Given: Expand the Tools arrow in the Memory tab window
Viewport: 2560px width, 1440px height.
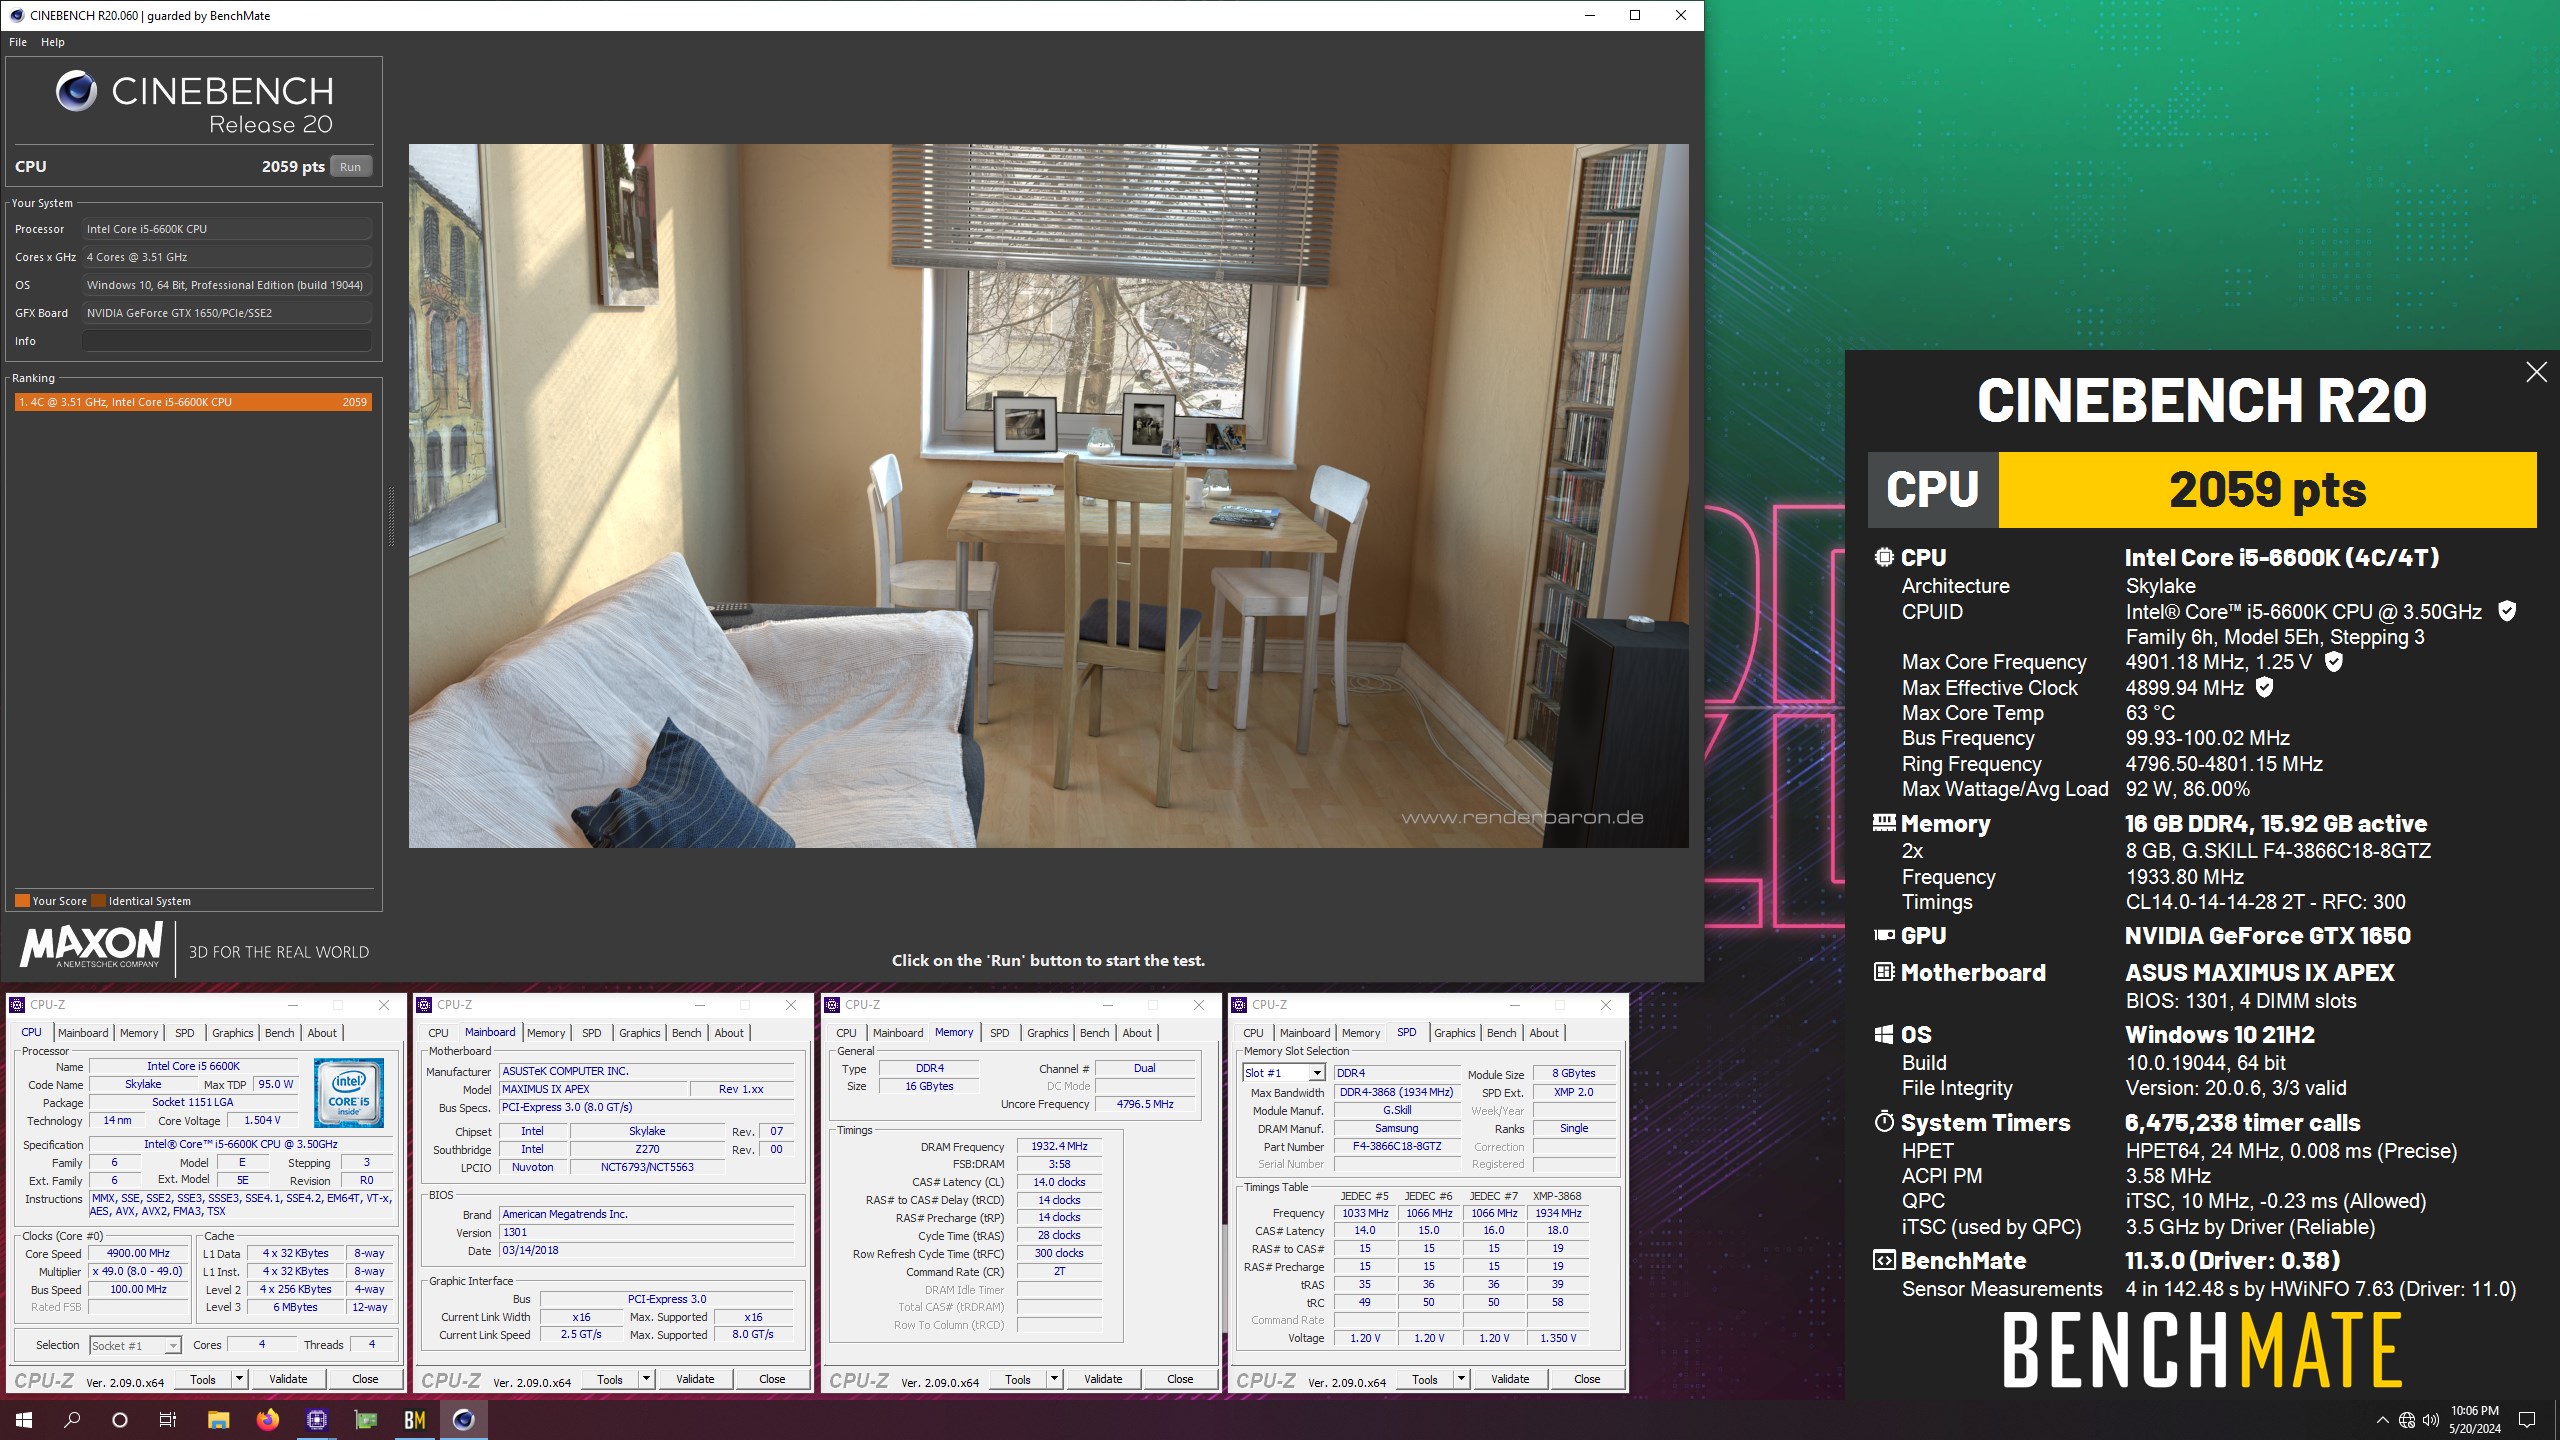Looking at the screenshot, I should [x=1054, y=1379].
